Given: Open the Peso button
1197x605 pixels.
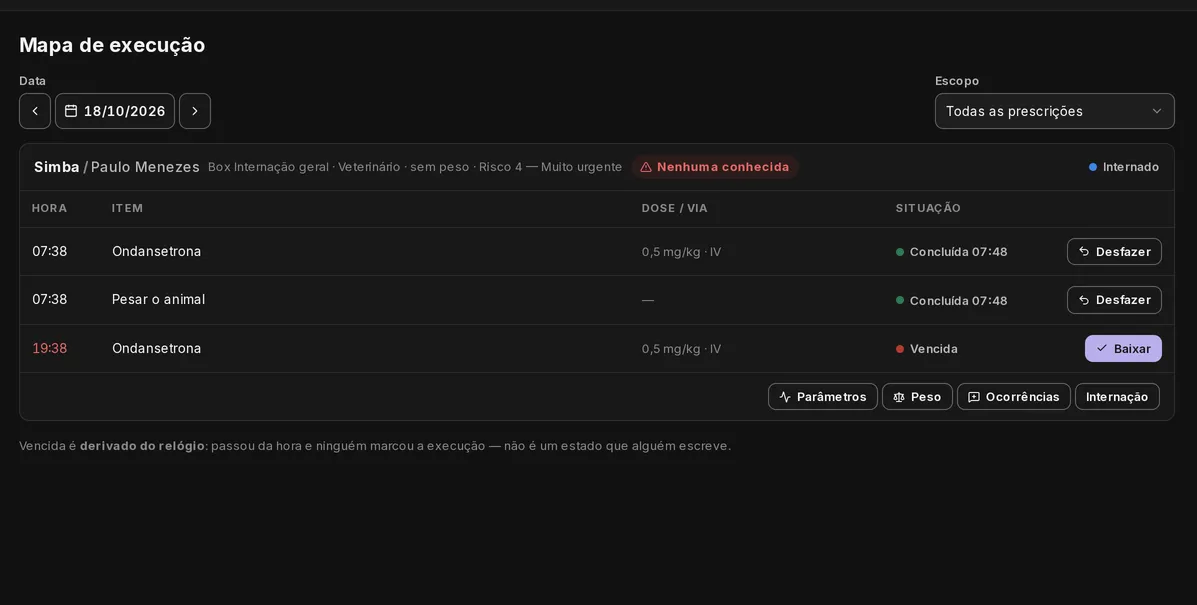Looking at the screenshot, I should (x=917, y=397).
